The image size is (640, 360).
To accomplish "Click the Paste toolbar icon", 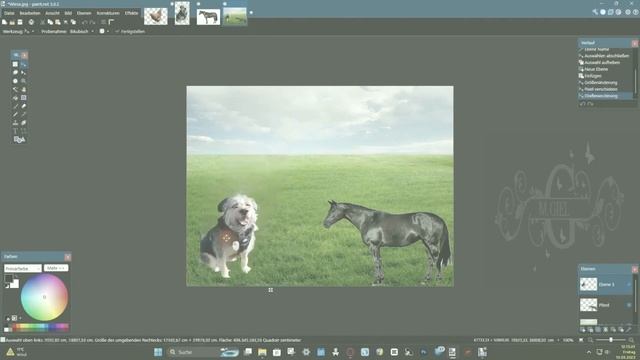I will coord(58,22).
